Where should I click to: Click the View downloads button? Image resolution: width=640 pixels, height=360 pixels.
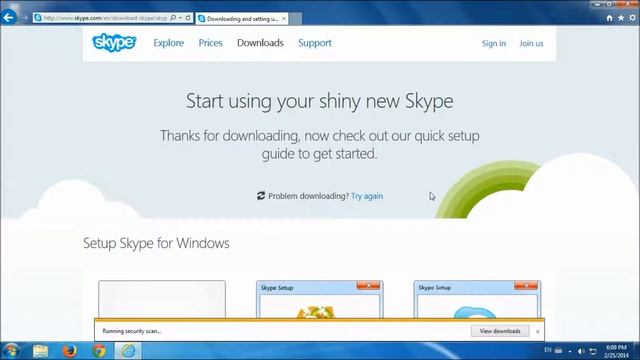click(x=500, y=331)
